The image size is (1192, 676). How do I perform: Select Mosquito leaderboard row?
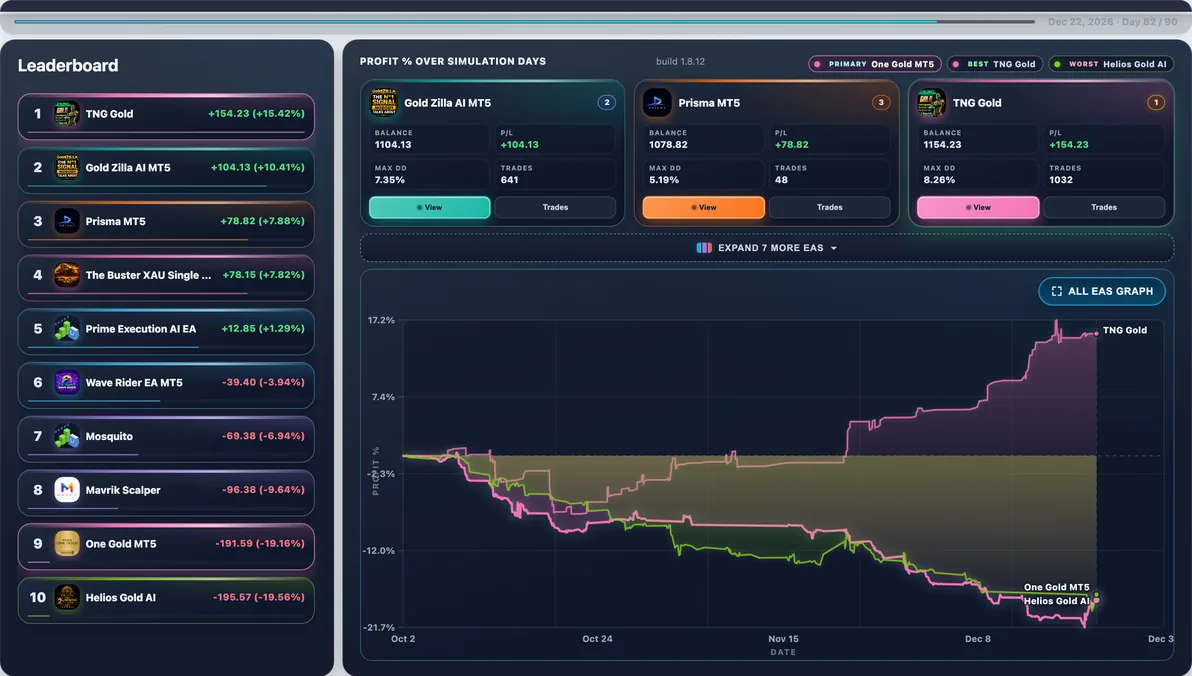166,439
